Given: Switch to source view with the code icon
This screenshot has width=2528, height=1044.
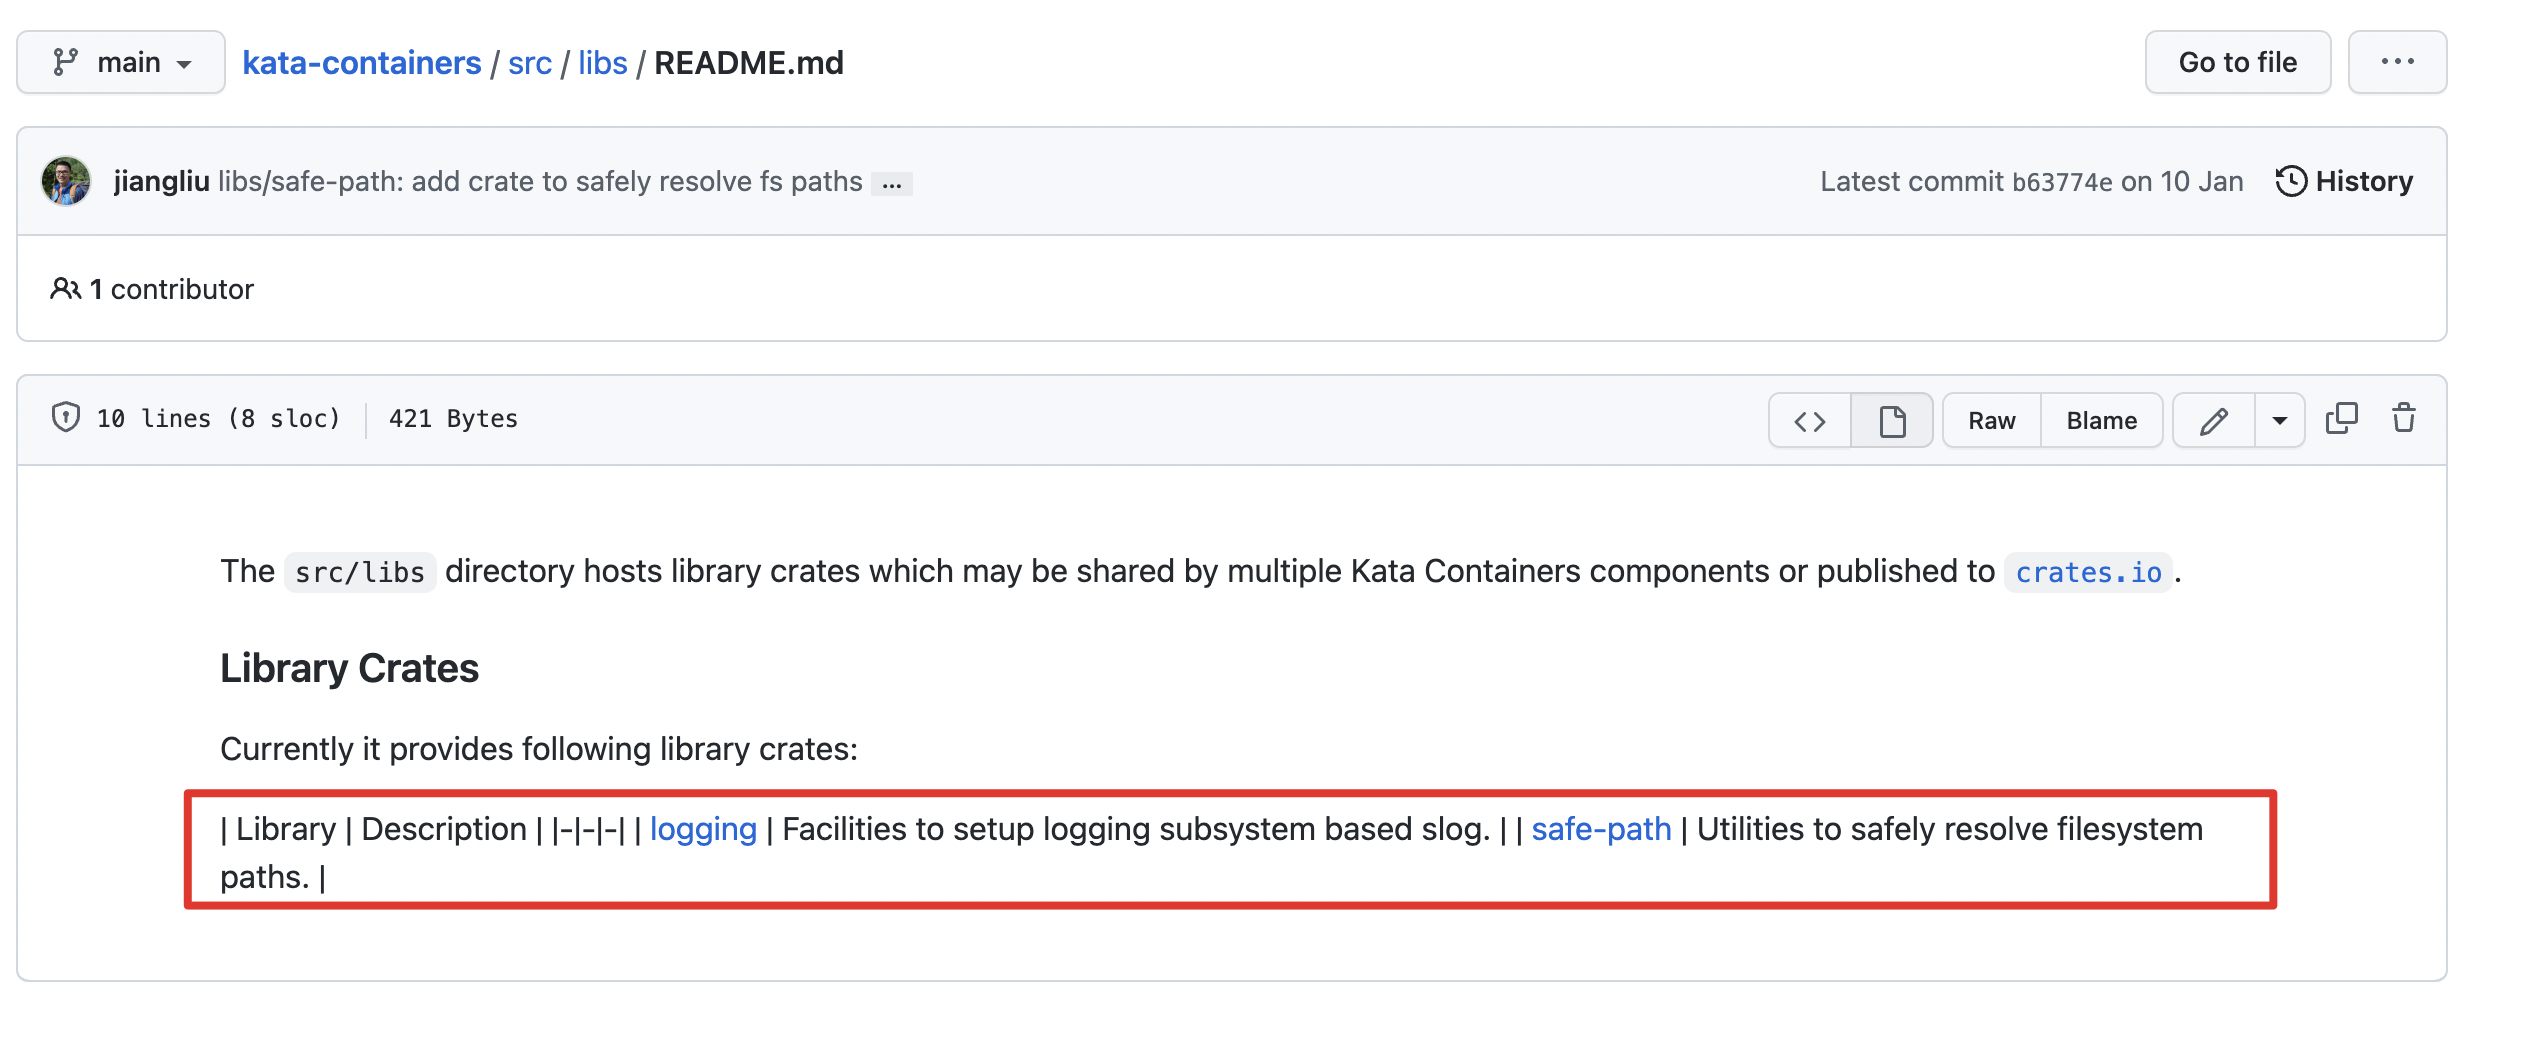Looking at the screenshot, I should click(x=1808, y=420).
